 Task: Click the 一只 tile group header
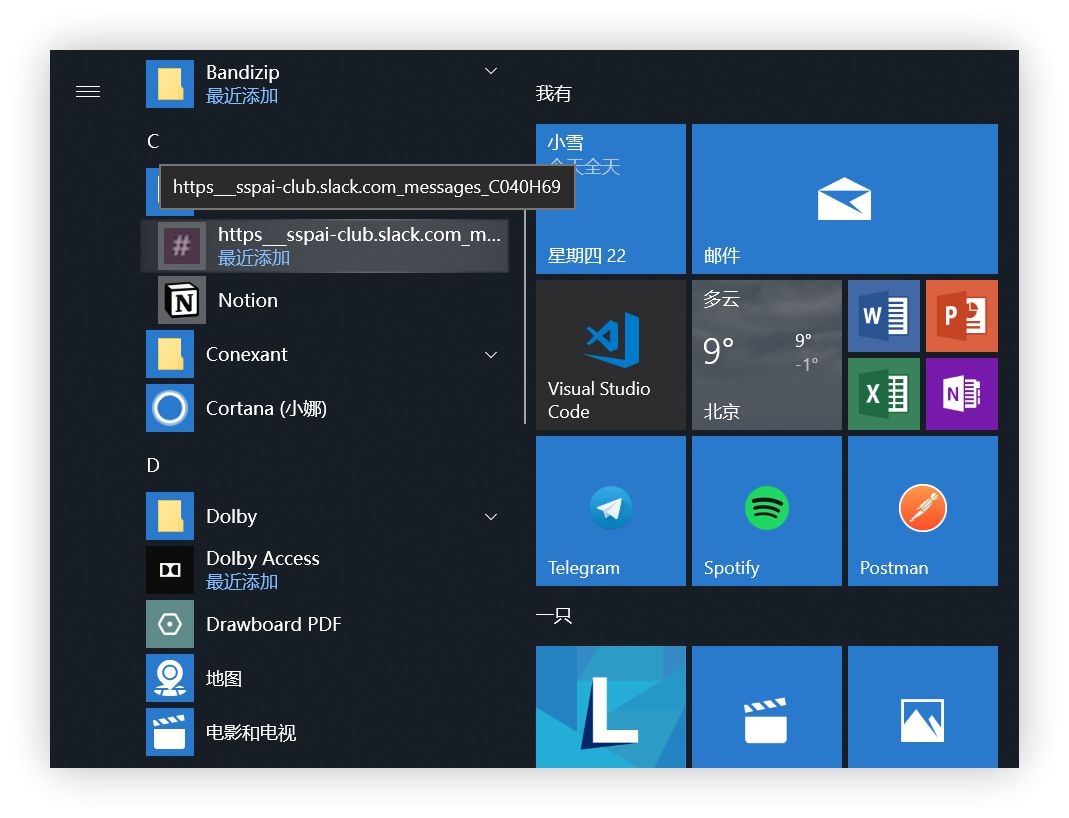click(554, 616)
